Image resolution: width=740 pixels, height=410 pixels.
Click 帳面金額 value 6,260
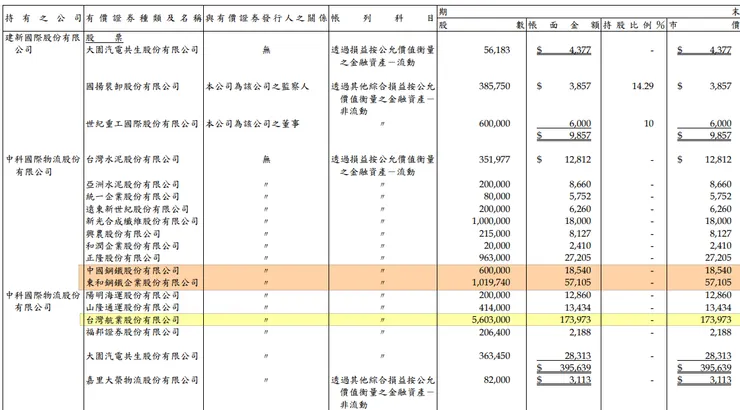click(580, 209)
